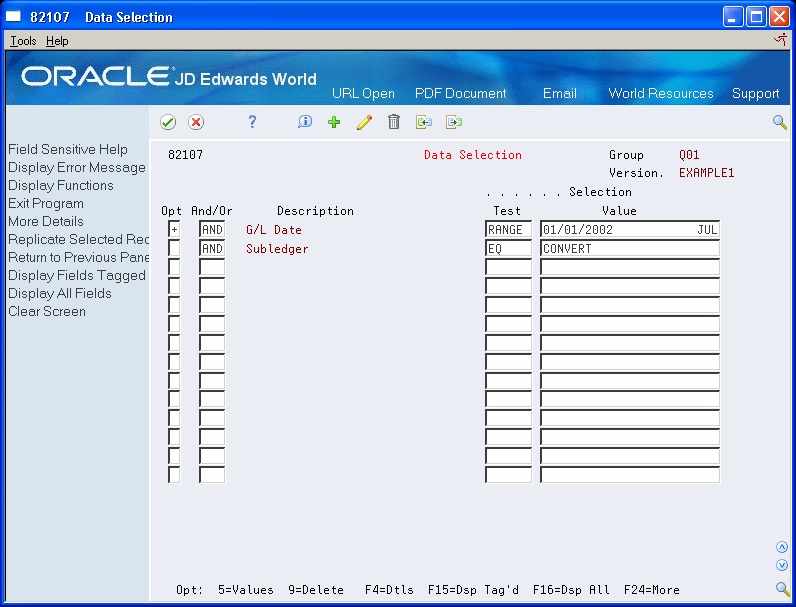Choose Display Fields Tagged
Viewport: 796px width, 607px height.
[77, 275]
